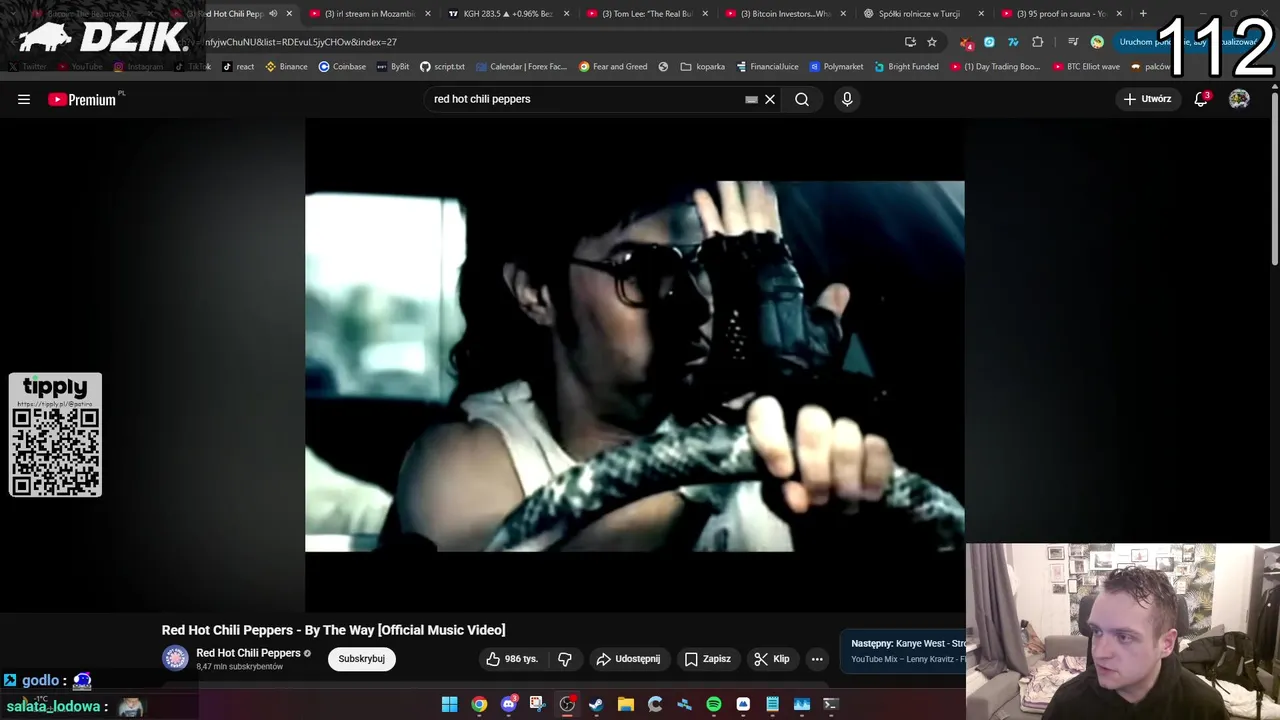
Task: Open the Fear and Greed bookmark
Action: tap(613, 67)
